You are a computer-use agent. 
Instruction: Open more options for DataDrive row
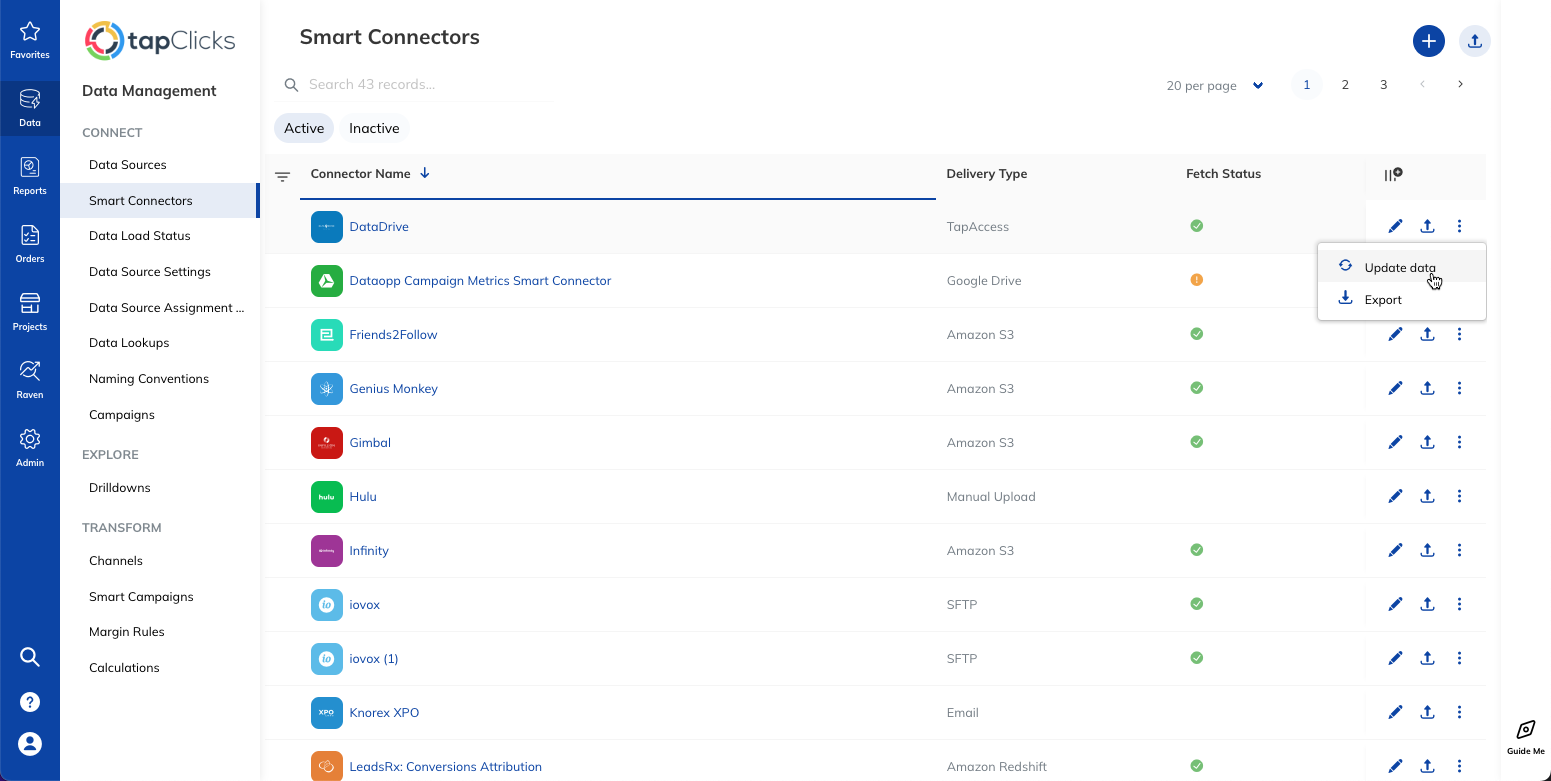[x=1460, y=227]
